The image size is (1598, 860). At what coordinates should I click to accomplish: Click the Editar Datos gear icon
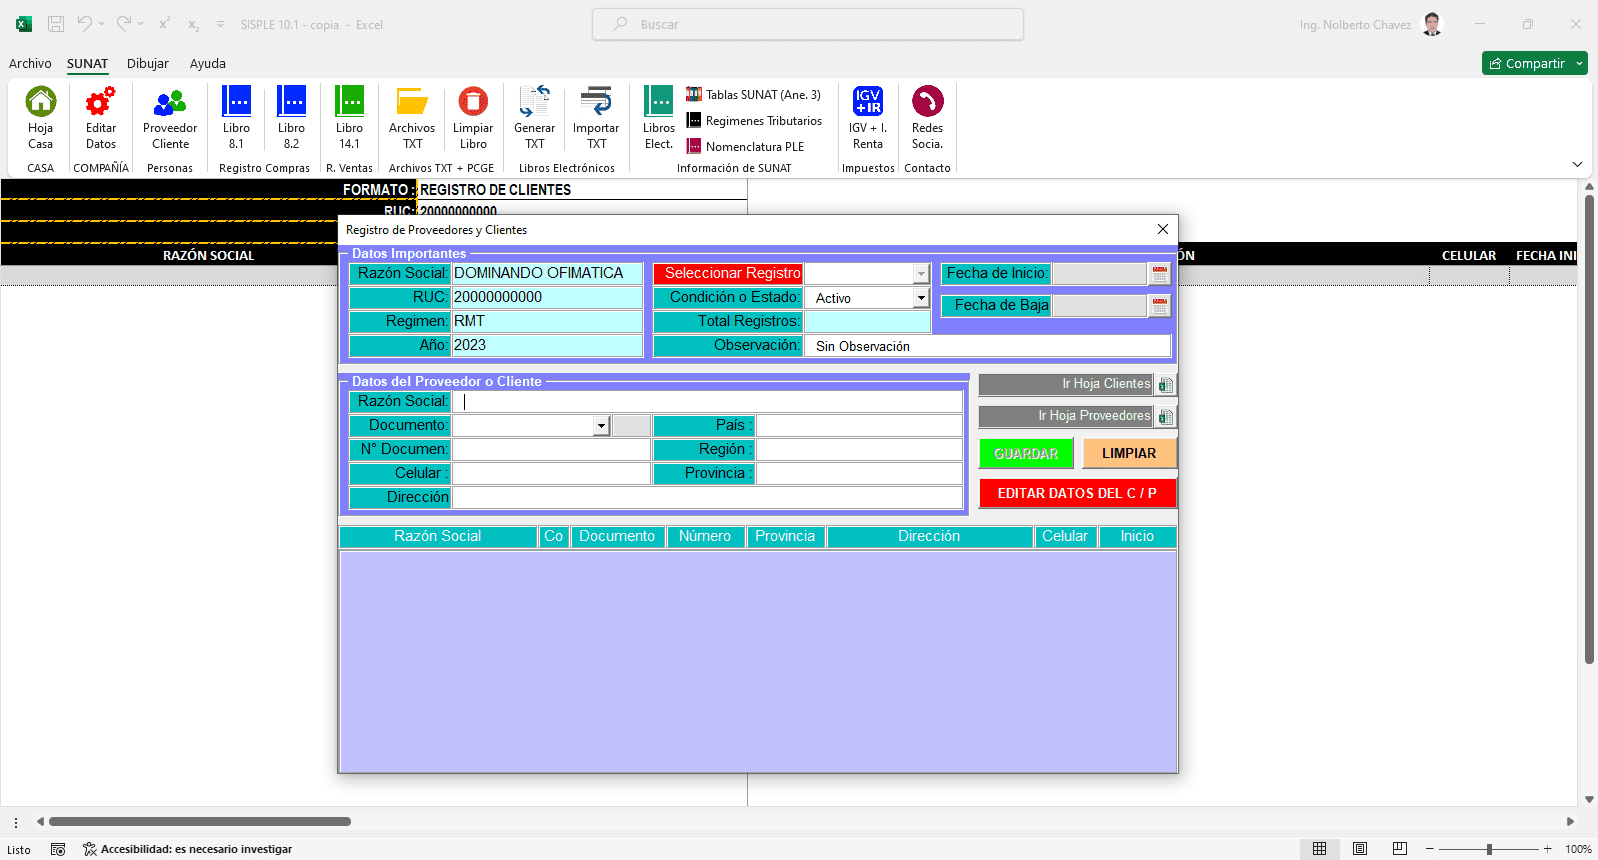[x=100, y=101]
